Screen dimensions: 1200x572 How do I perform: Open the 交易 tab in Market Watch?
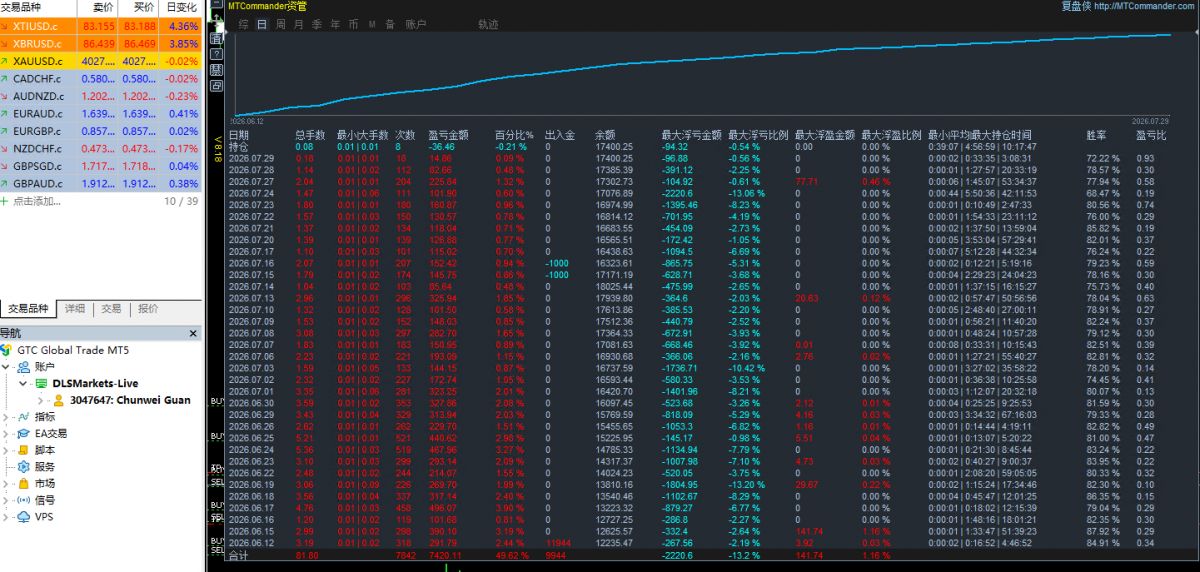pos(111,309)
